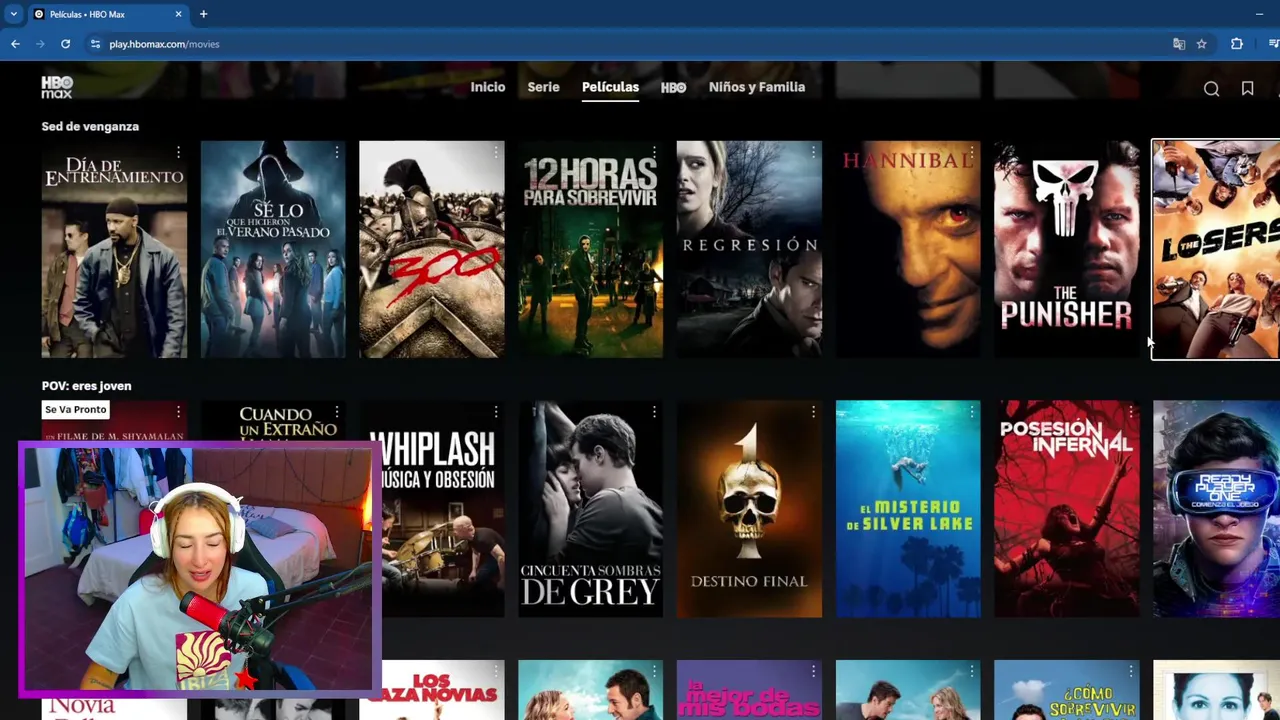1280x720 pixels.
Task: Open the Niños y Familia tab
Action: pos(757,87)
